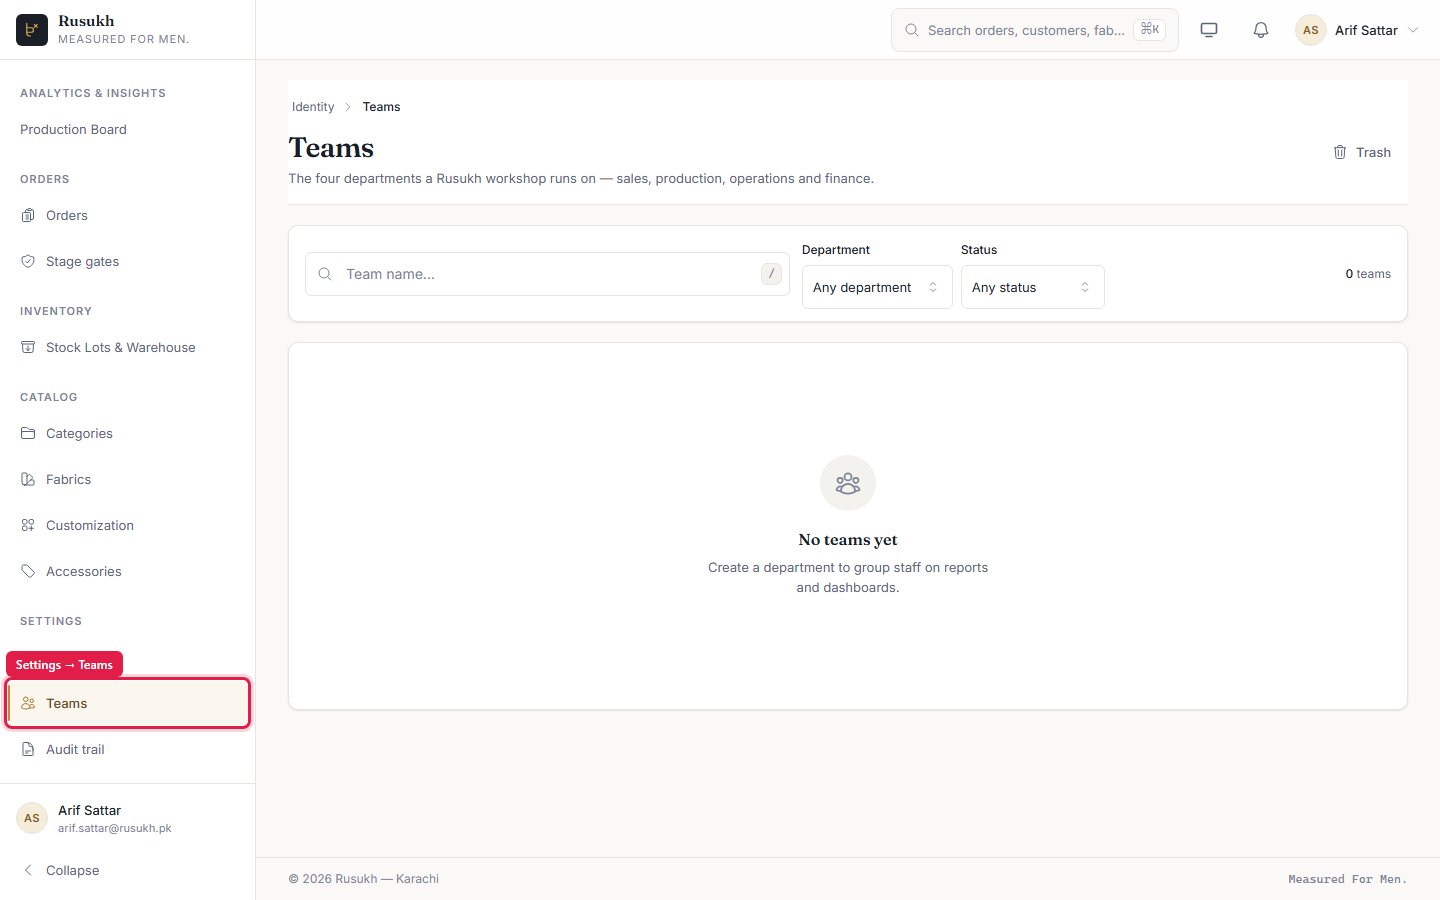Open the Any department dropdown
Viewport: 1440px width, 900px height.
pos(877,287)
